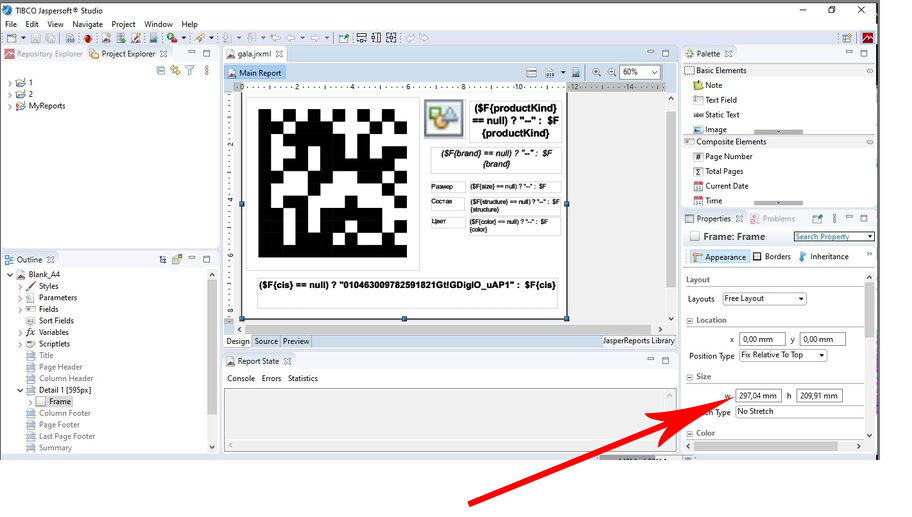Click the Note palette element

[x=707, y=85]
